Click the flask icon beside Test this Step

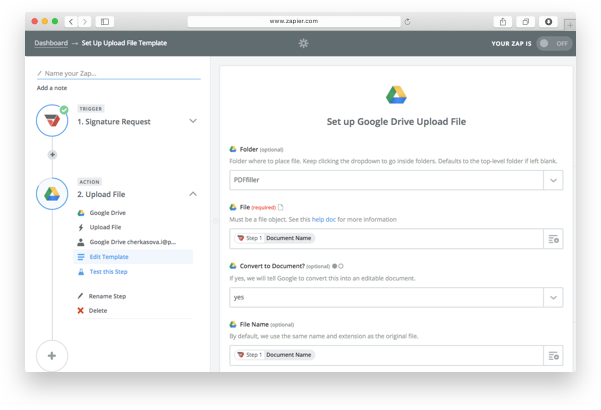coord(81,272)
